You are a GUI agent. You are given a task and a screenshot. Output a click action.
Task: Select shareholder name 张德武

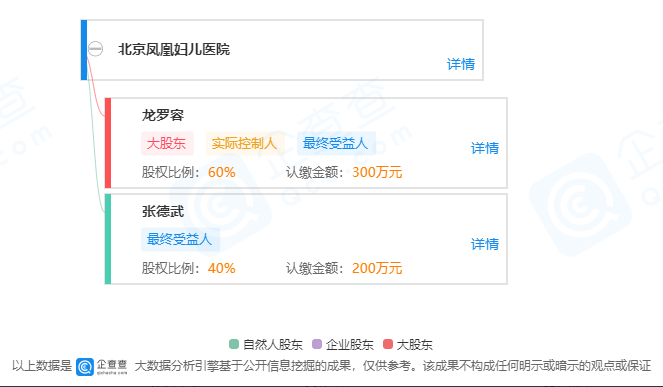[163, 211]
